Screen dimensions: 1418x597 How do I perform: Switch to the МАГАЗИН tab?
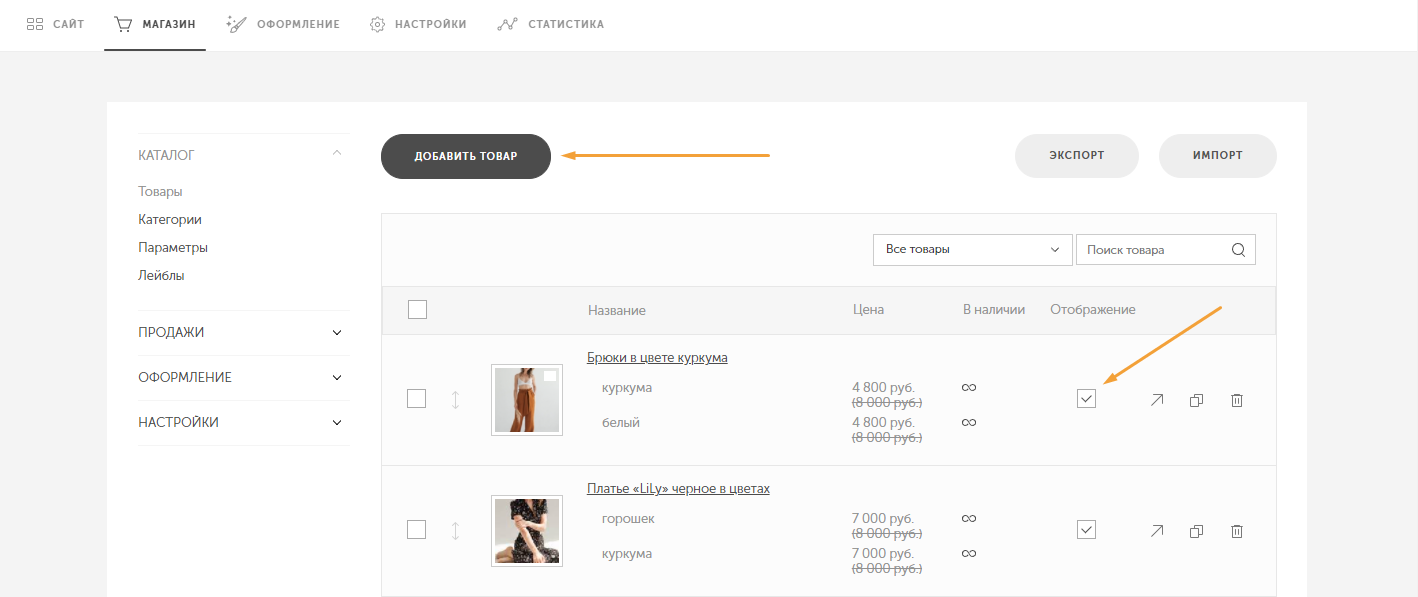point(155,24)
